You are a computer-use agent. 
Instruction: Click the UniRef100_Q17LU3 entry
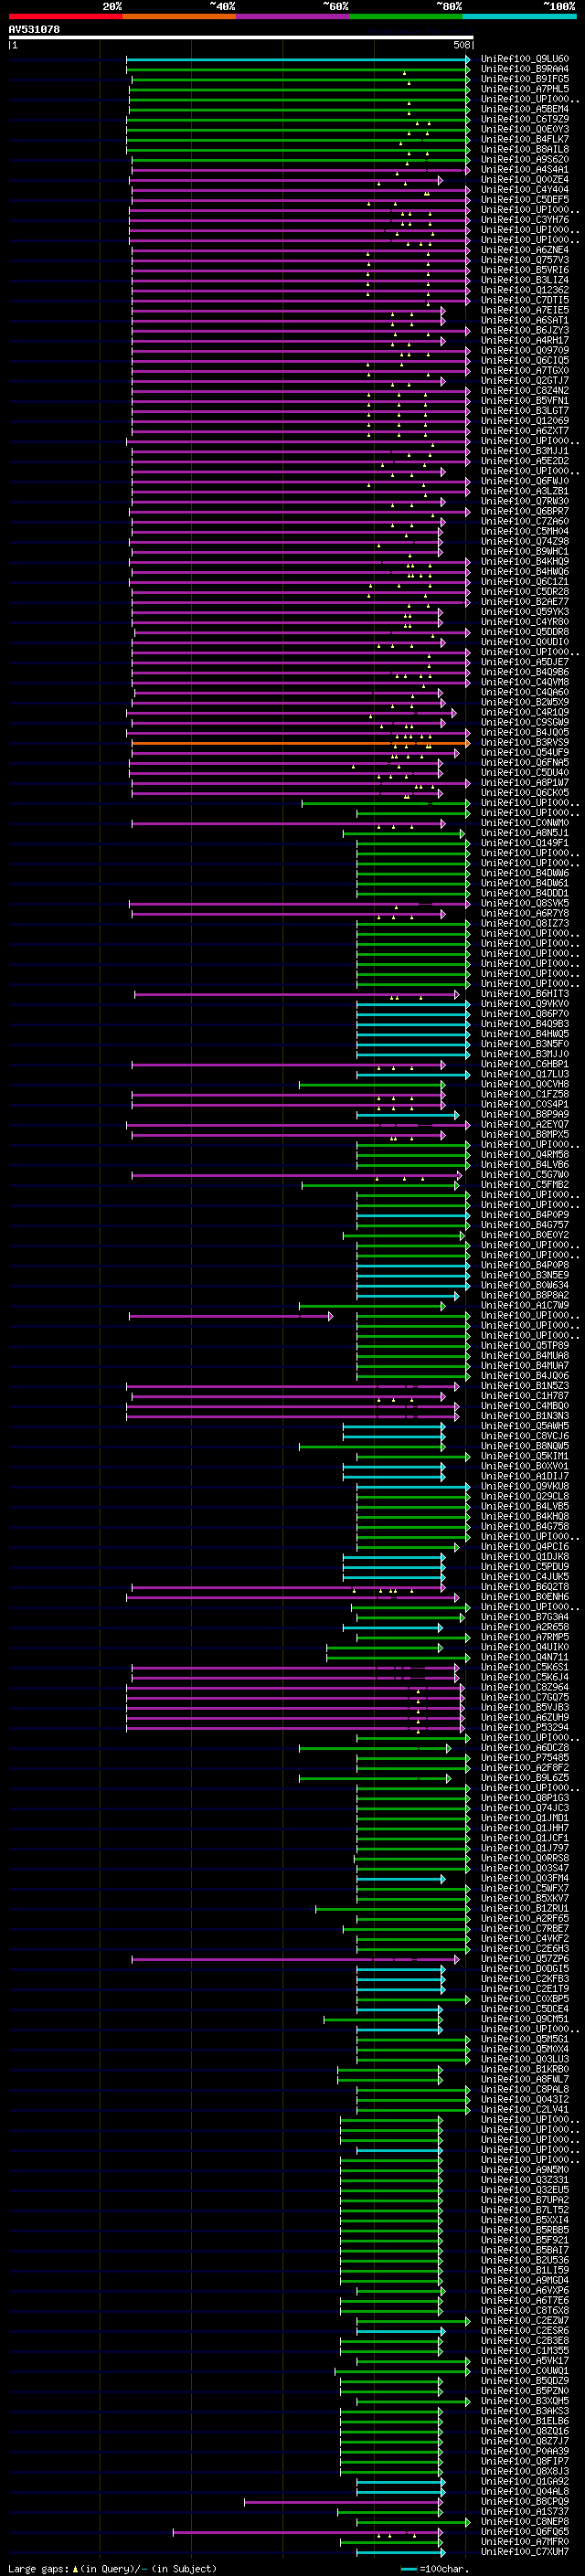click(524, 1074)
